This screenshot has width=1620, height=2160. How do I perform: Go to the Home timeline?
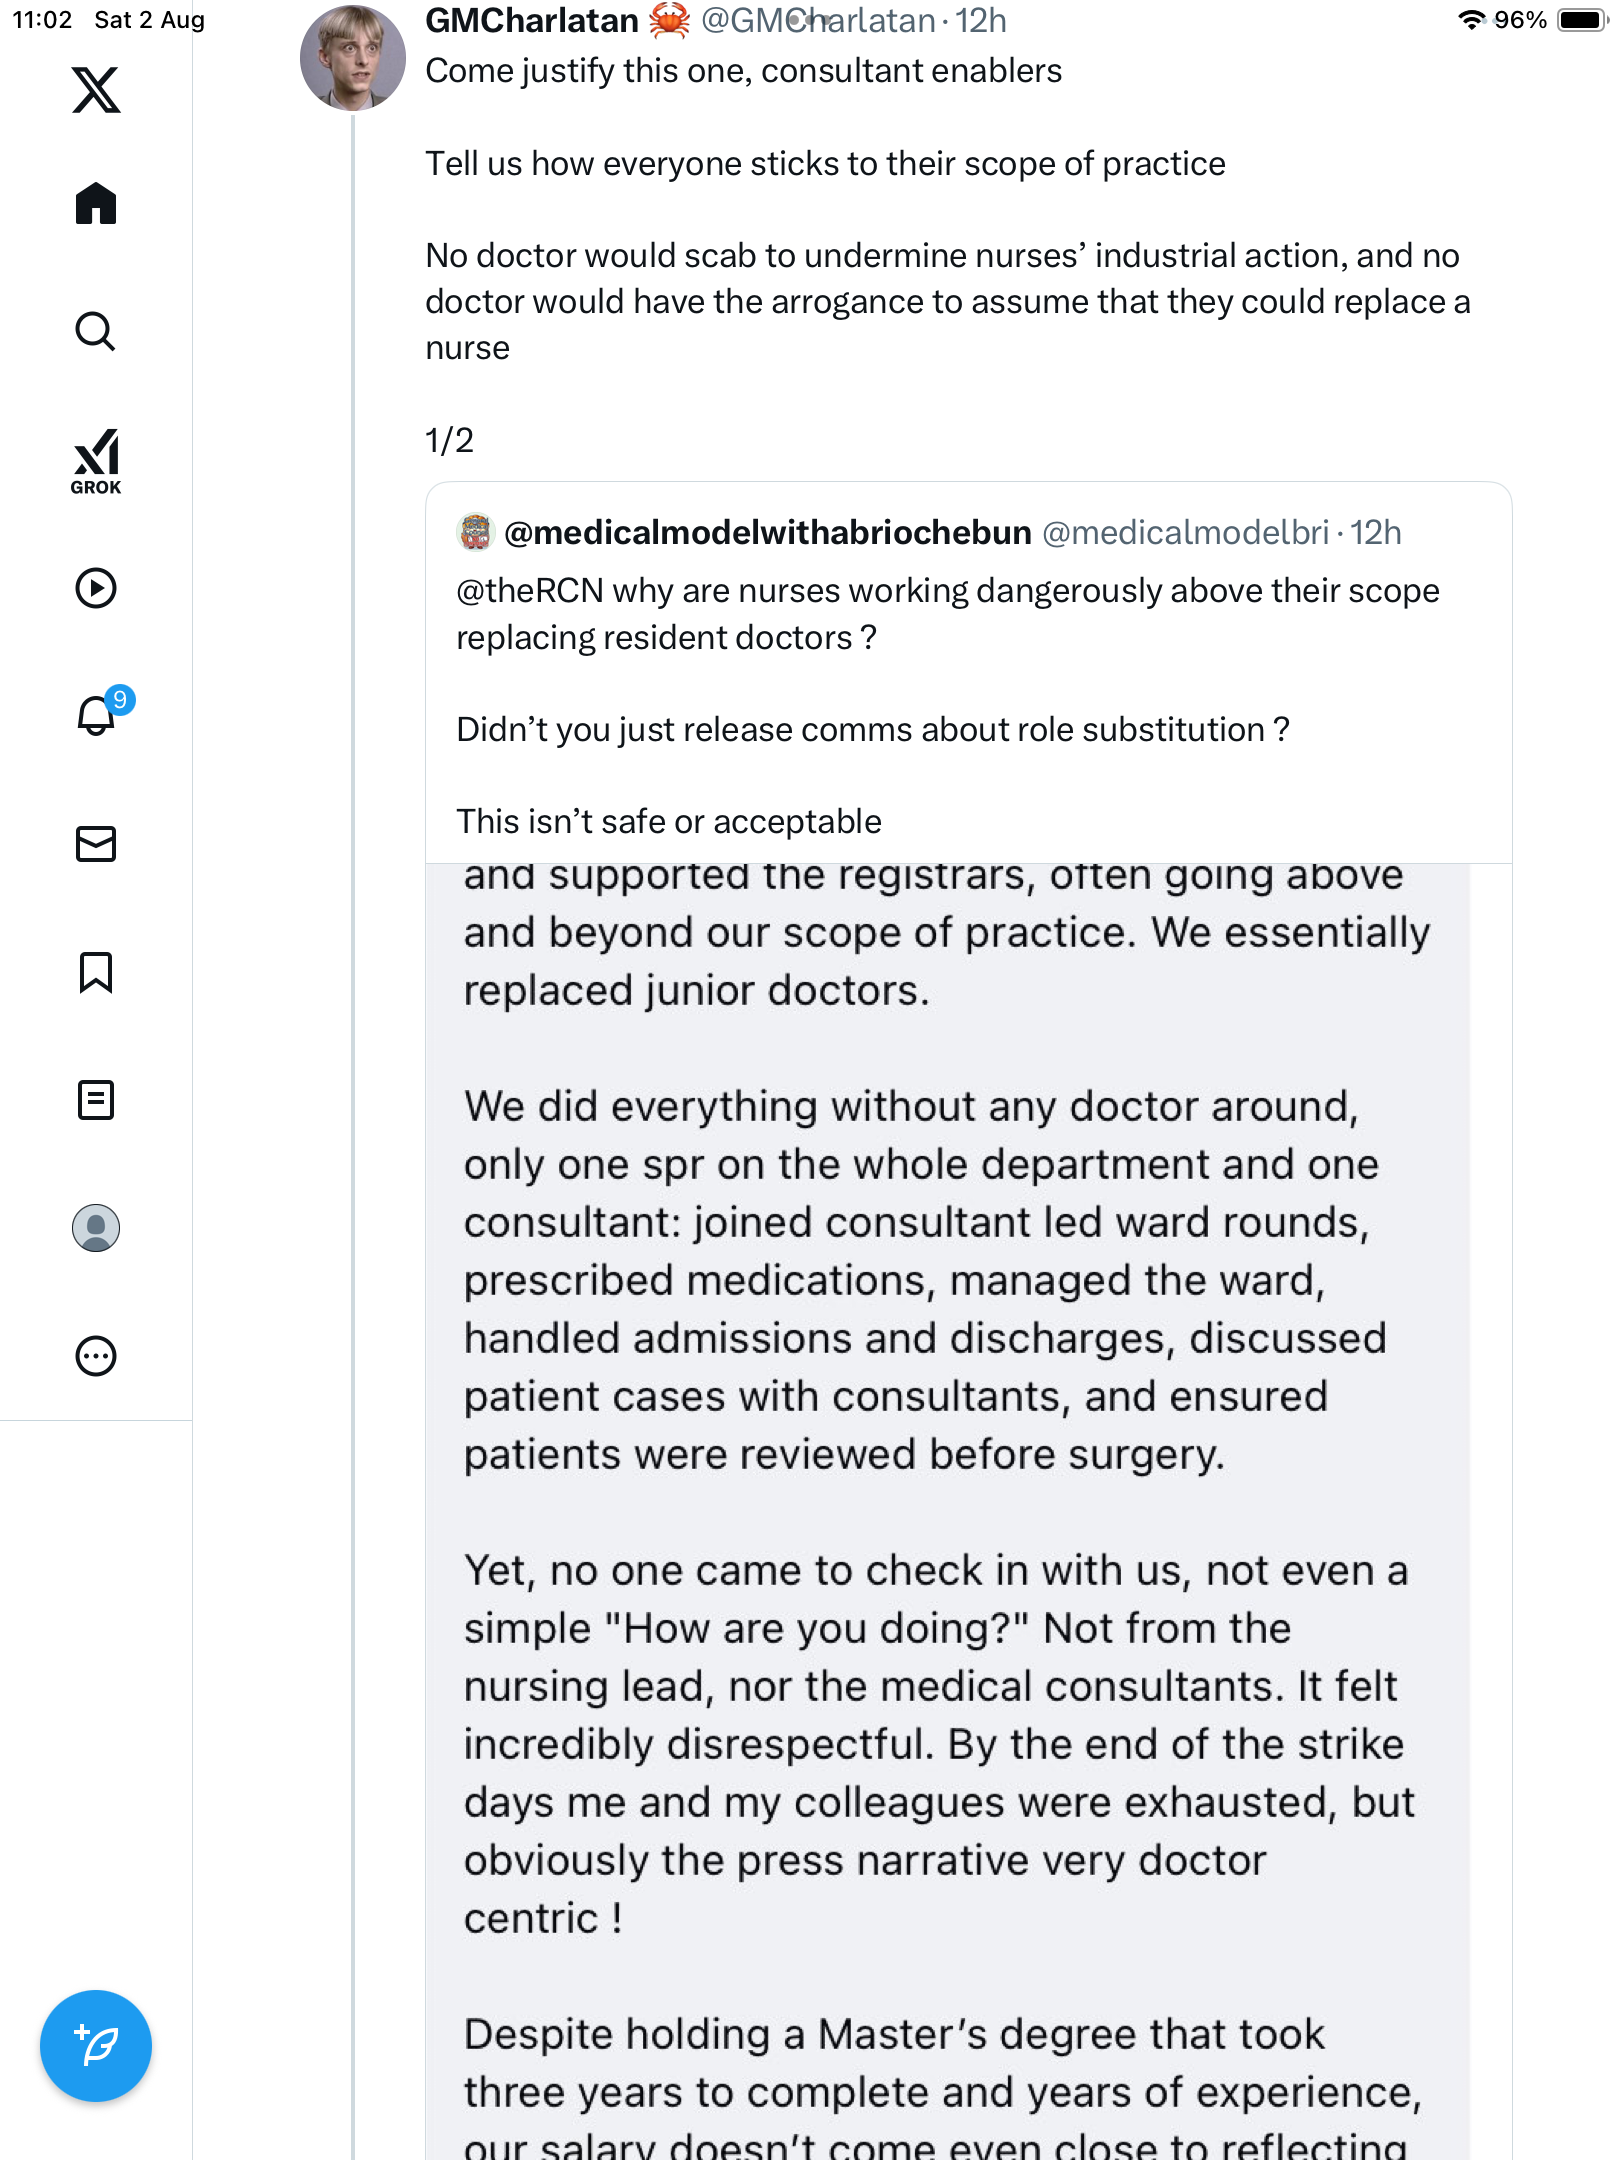tap(96, 204)
